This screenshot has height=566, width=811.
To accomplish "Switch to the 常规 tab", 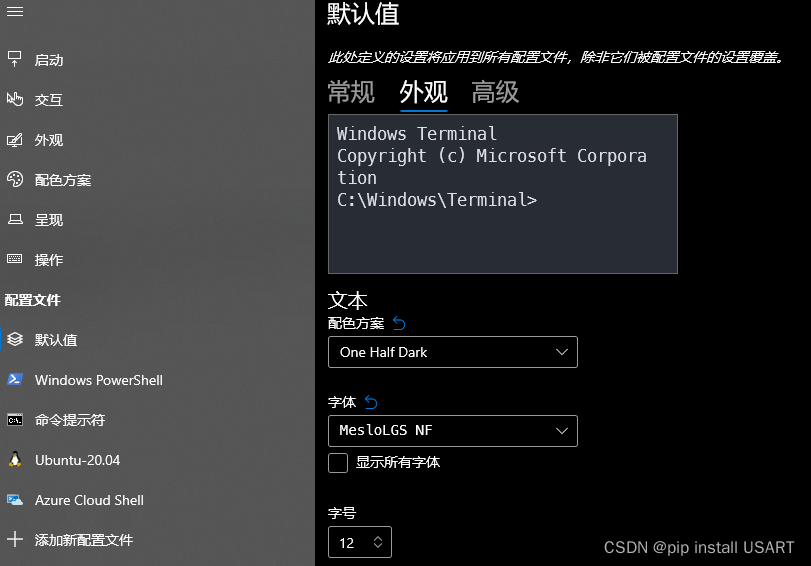I will click(x=351, y=93).
